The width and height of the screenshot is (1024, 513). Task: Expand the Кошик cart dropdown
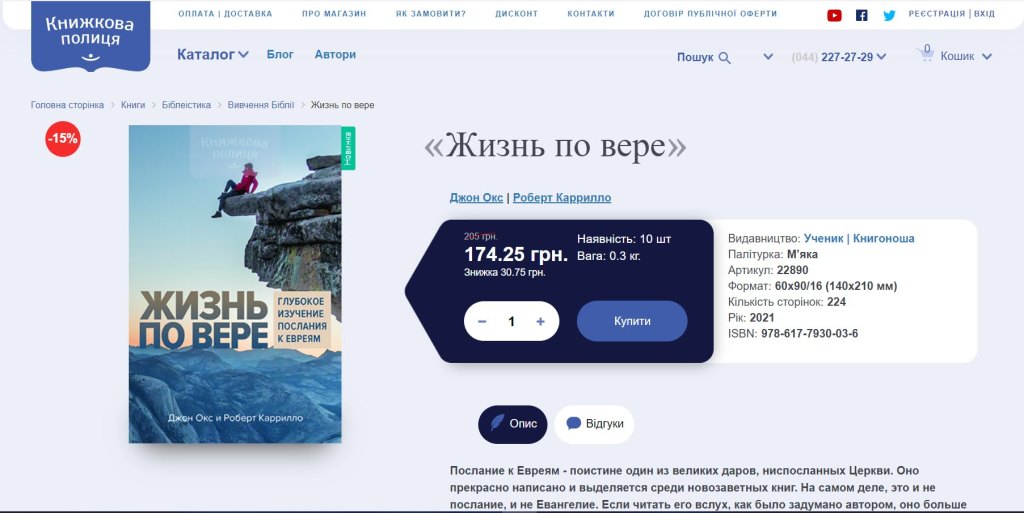coord(987,57)
